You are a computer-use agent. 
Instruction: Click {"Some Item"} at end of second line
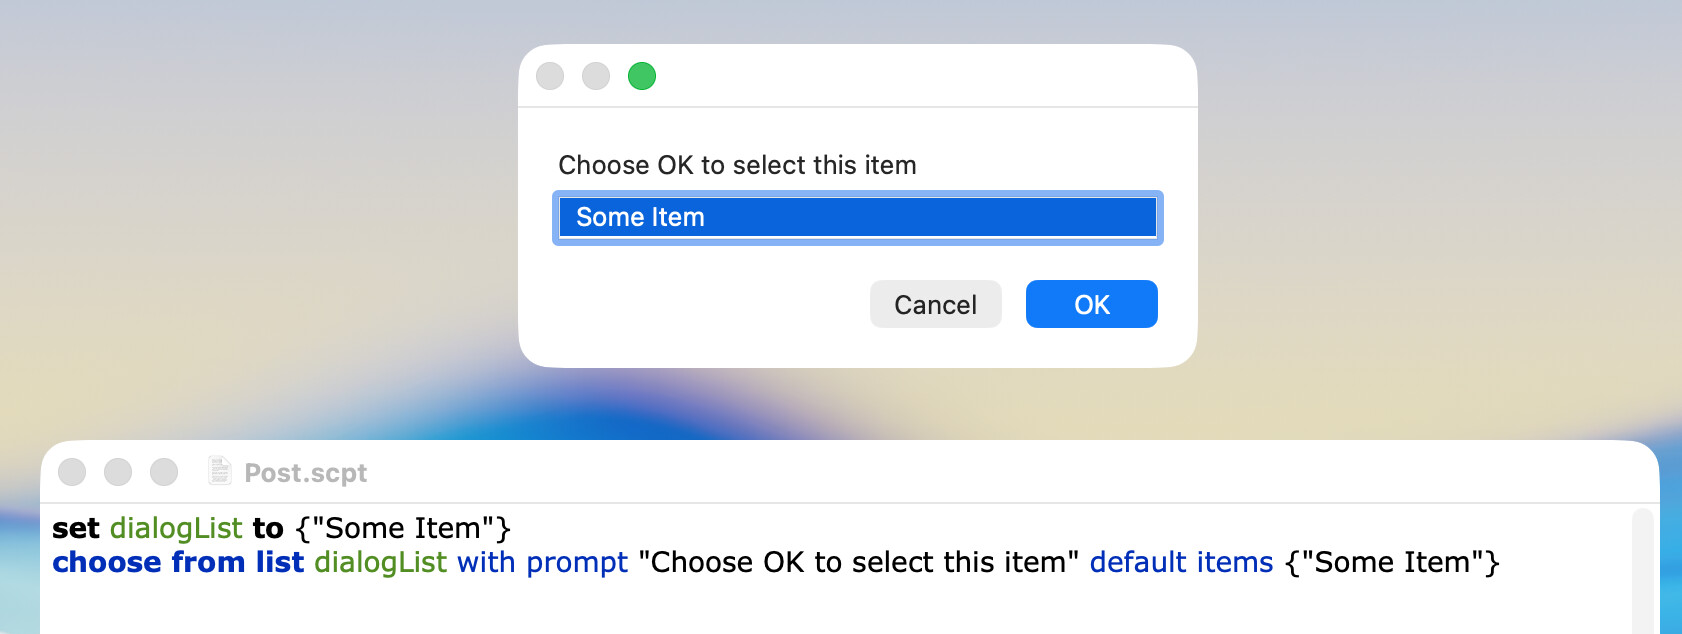(x=1392, y=562)
